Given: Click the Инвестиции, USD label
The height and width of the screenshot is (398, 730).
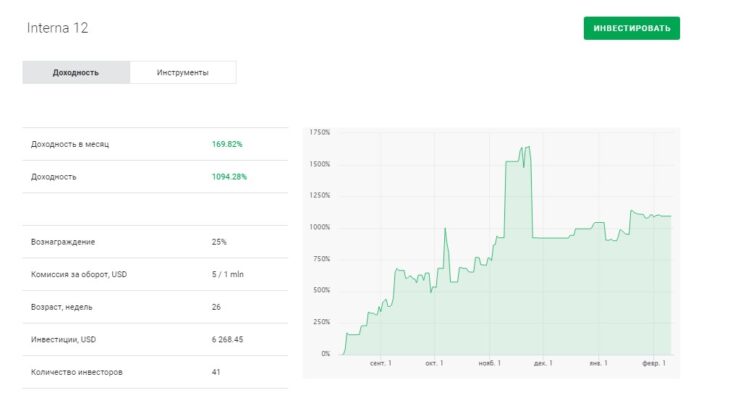Looking at the screenshot, I should (63, 340).
